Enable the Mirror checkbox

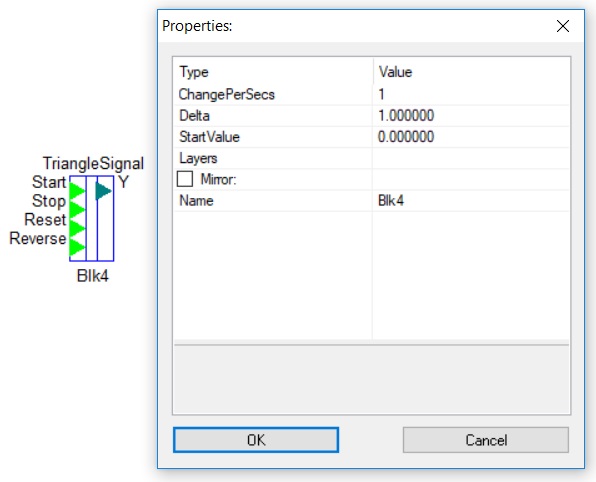(185, 179)
